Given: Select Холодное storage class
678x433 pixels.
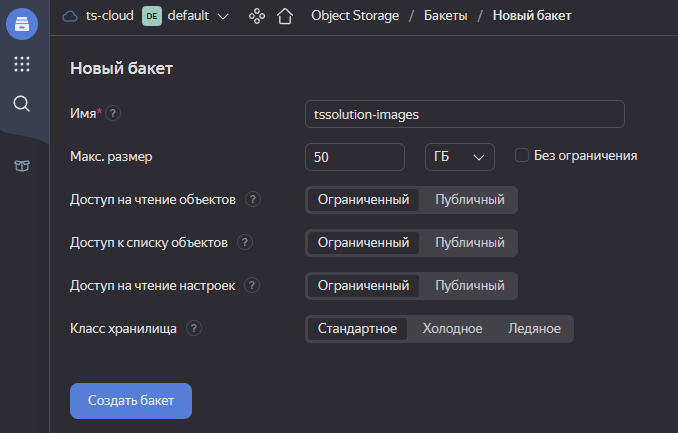Looking at the screenshot, I should coord(452,328).
